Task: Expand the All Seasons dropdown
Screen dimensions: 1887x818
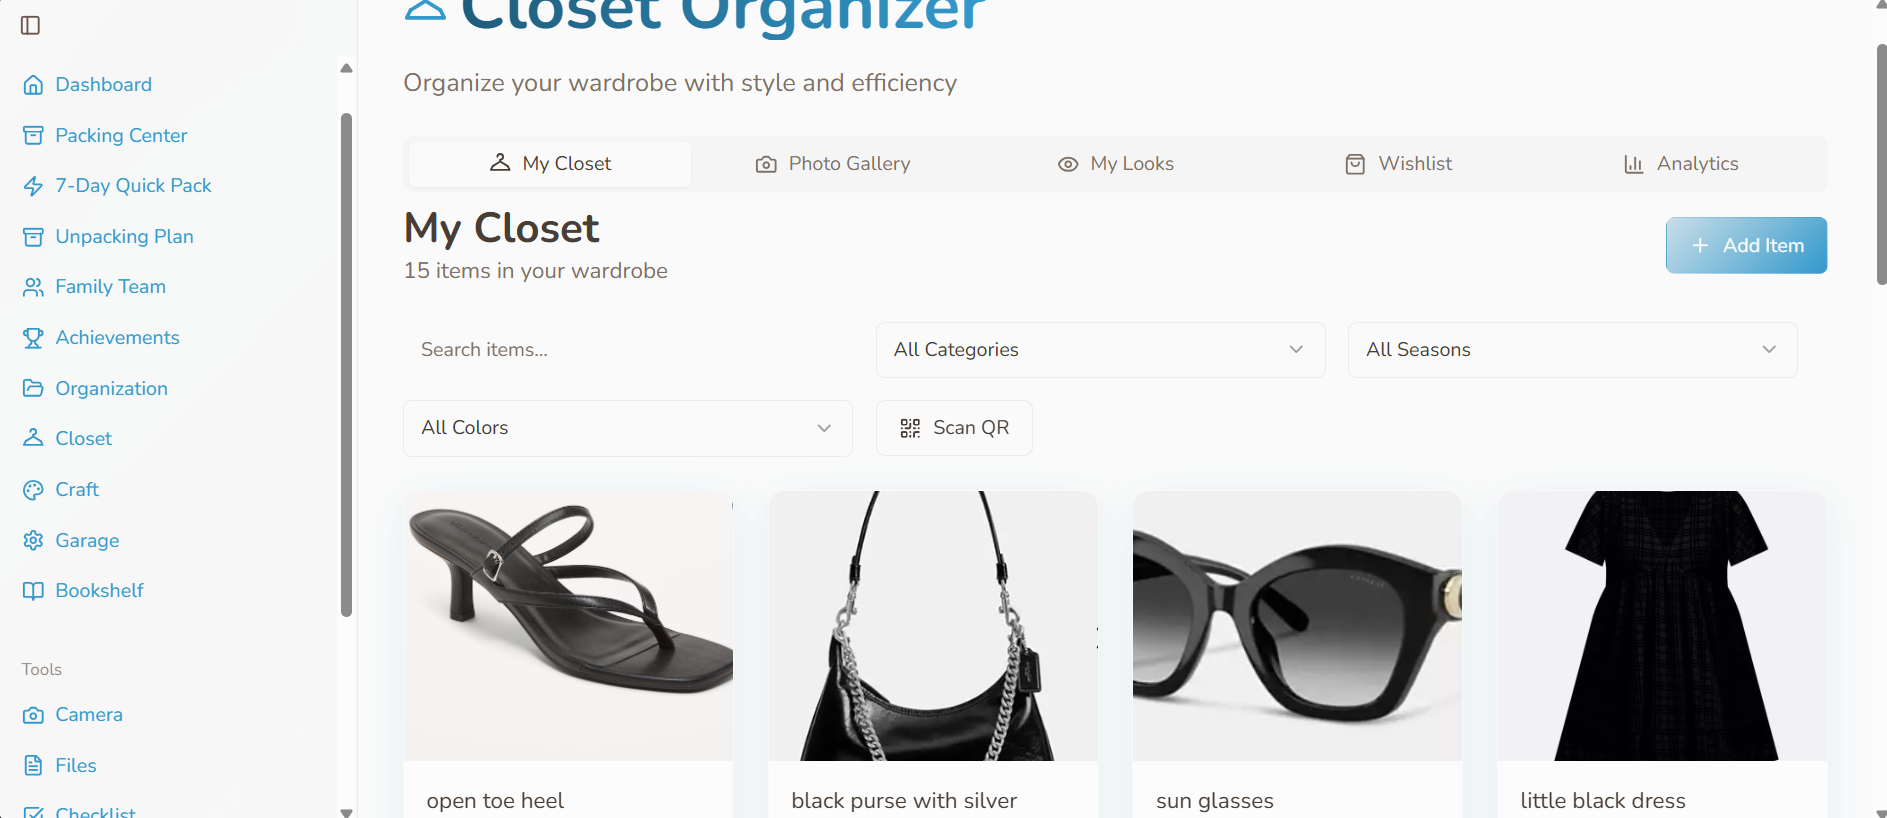Action: pos(1572,350)
